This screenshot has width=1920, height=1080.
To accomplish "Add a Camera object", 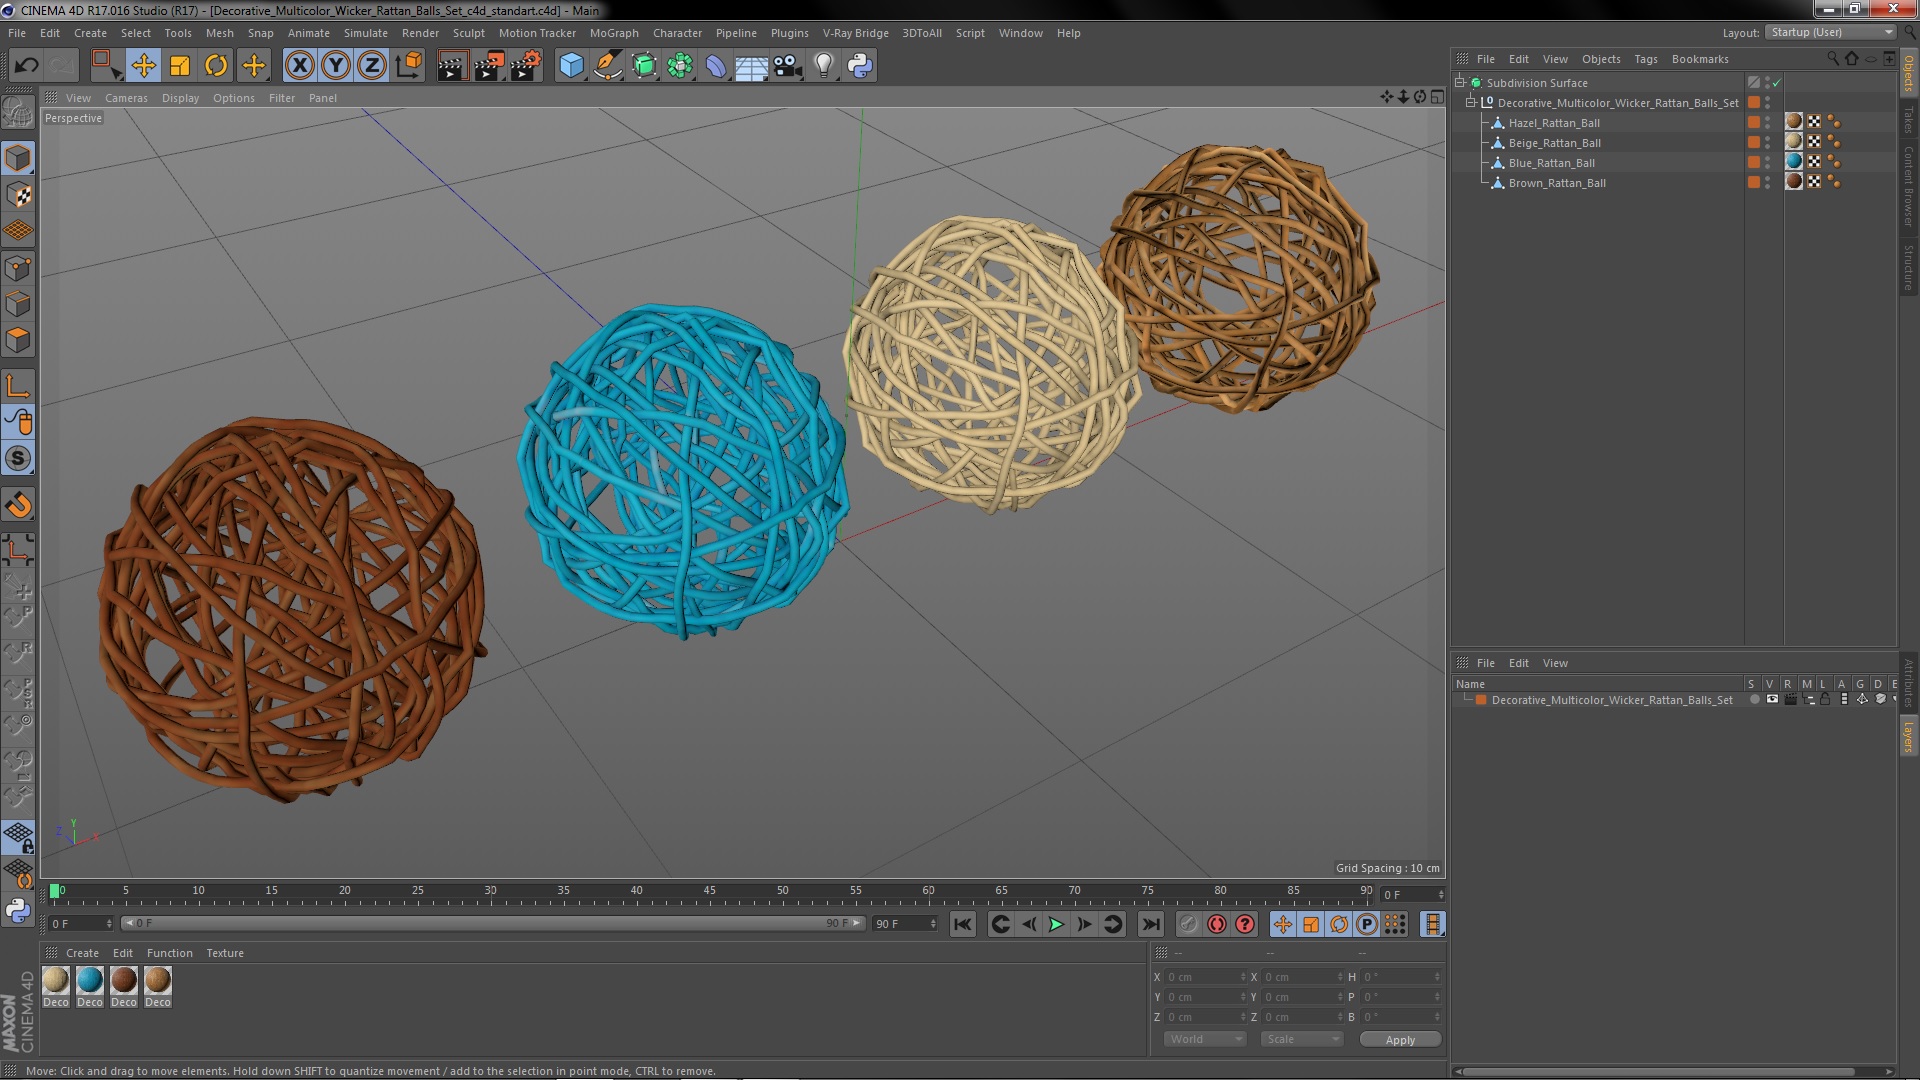I will (x=788, y=66).
